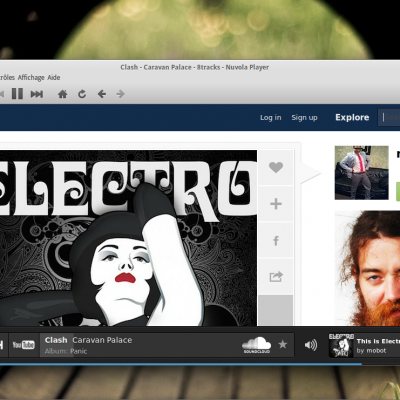Share the mix on Facebook
The height and width of the screenshot is (400, 400).
tap(276, 240)
